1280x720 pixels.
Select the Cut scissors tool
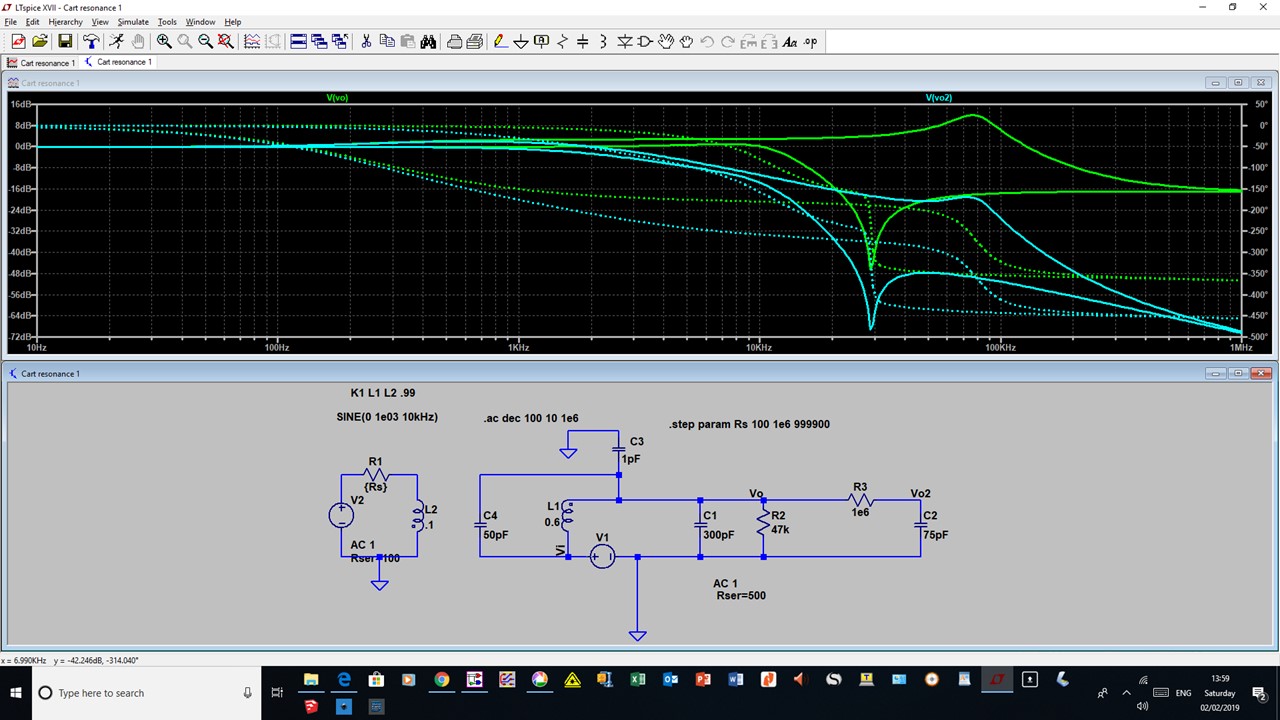366,41
